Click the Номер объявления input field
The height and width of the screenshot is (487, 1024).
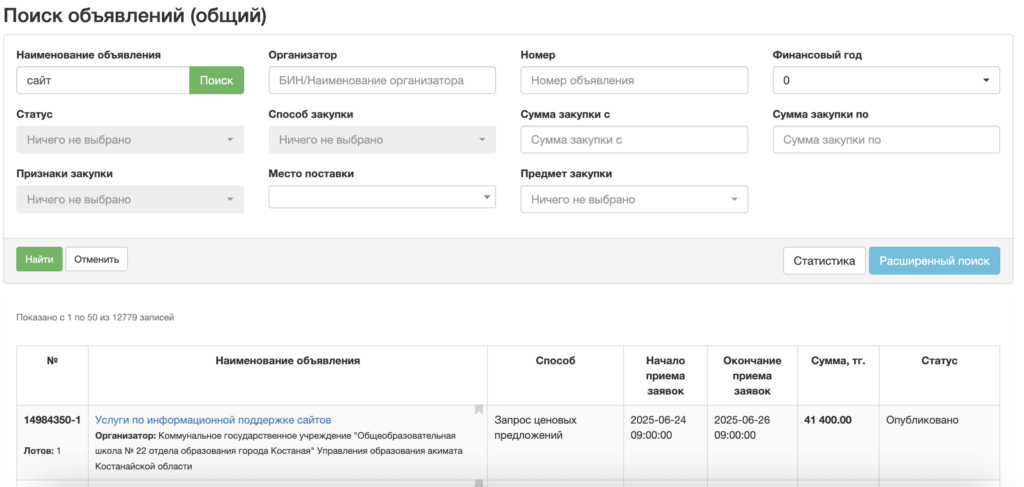coord(634,80)
